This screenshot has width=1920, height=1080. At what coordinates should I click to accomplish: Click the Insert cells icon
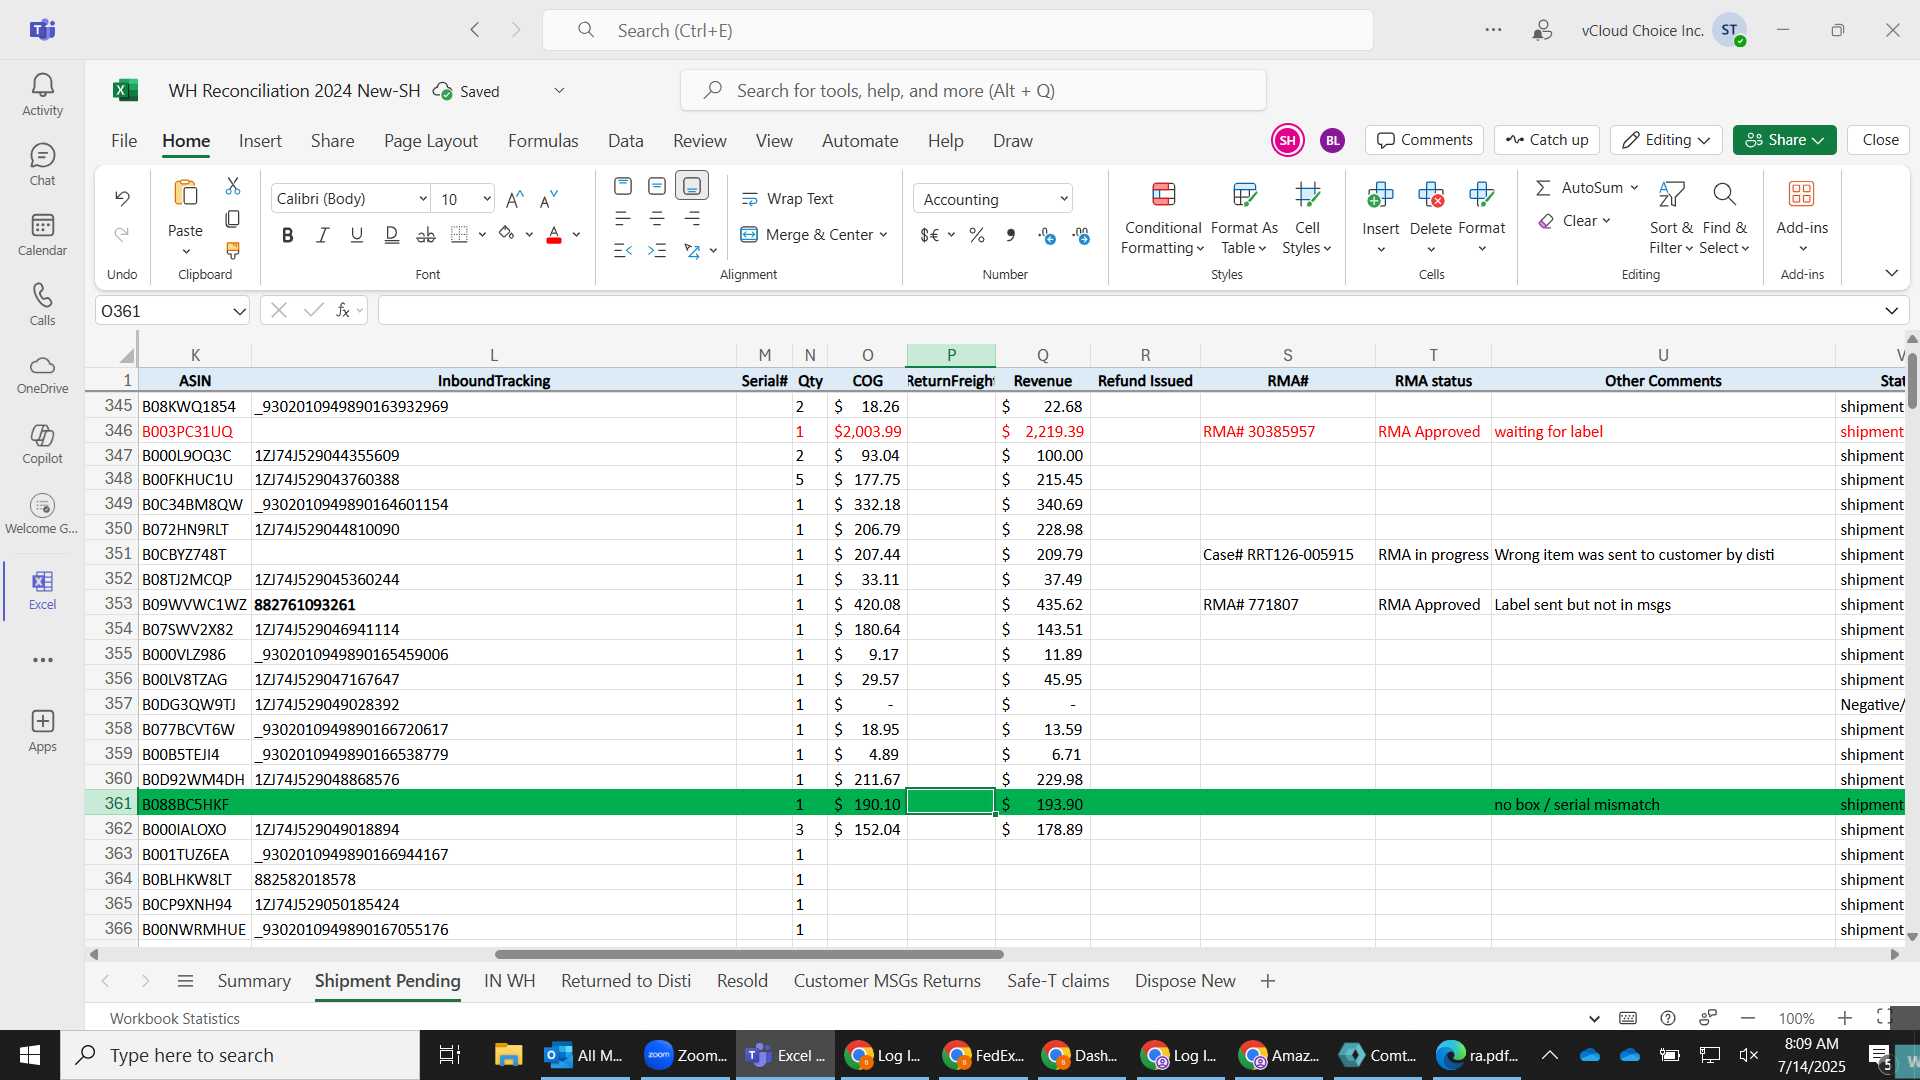1381,194
